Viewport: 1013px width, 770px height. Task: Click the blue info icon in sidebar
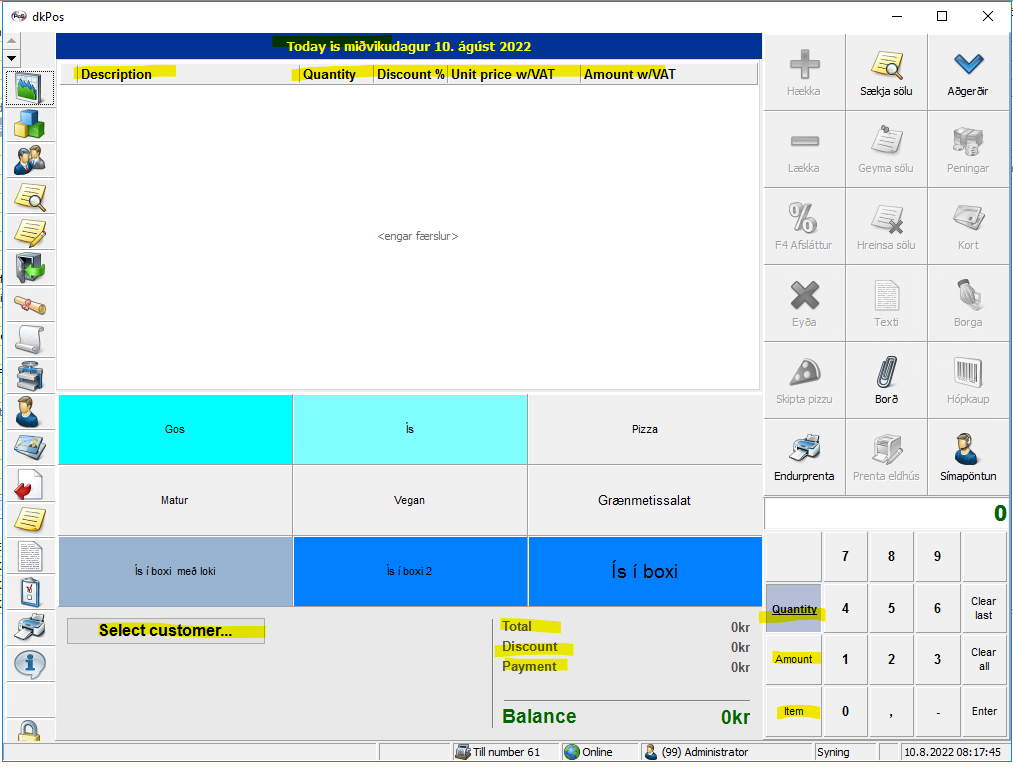pos(30,662)
